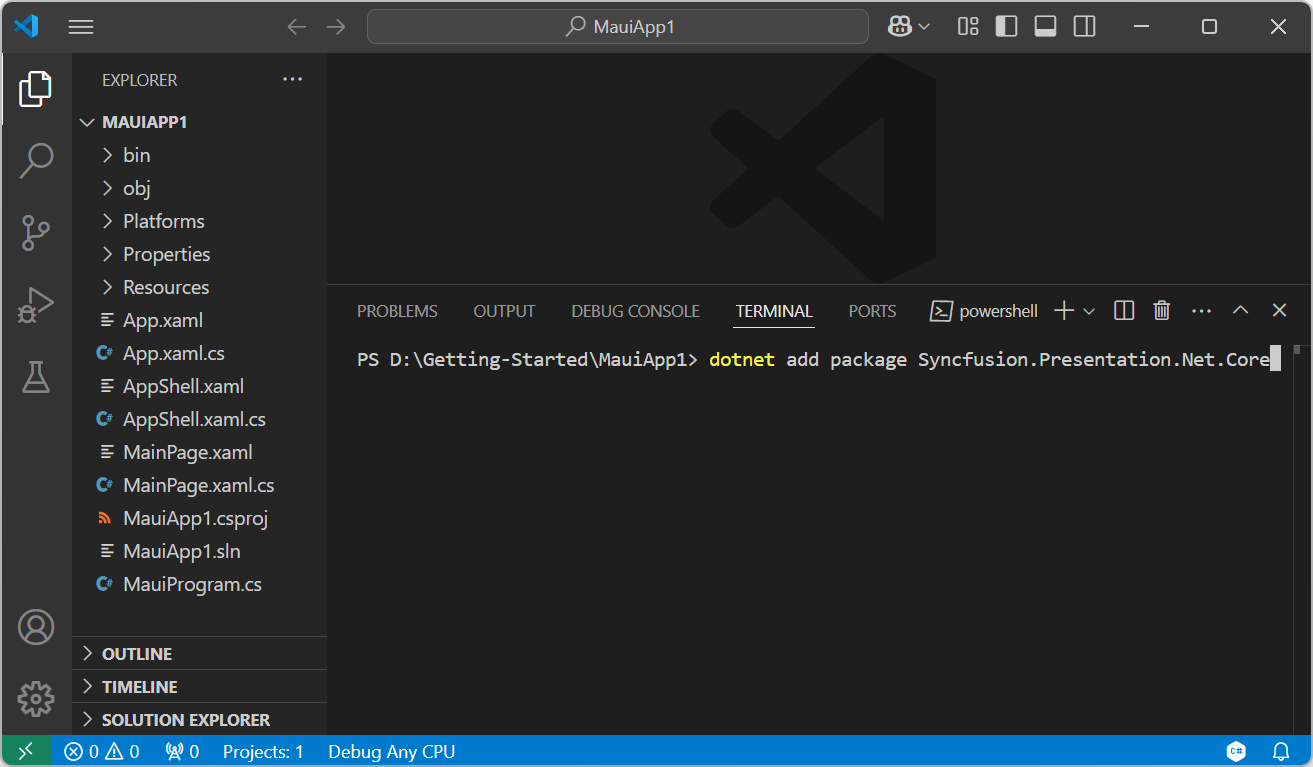Switch to the PORTS tab
This screenshot has width=1313, height=767.
coord(872,311)
